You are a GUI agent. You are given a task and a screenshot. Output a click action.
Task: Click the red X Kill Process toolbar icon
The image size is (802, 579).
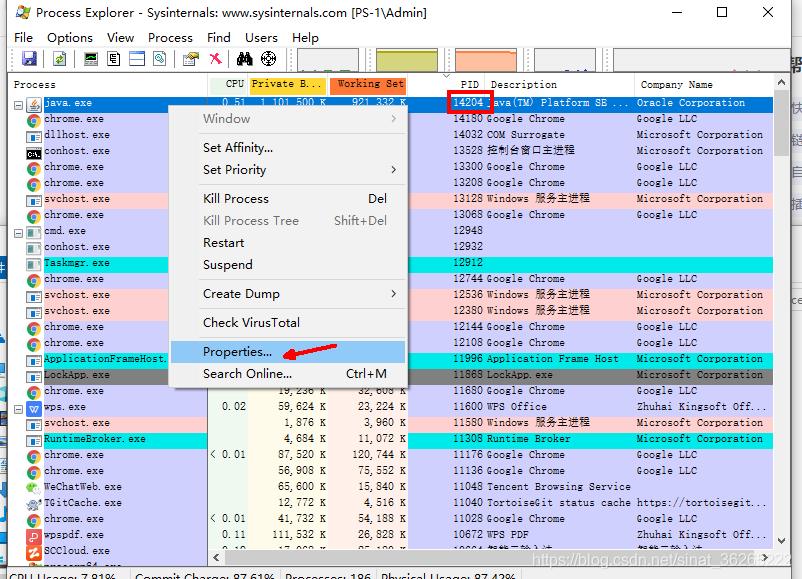click(x=215, y=59)
